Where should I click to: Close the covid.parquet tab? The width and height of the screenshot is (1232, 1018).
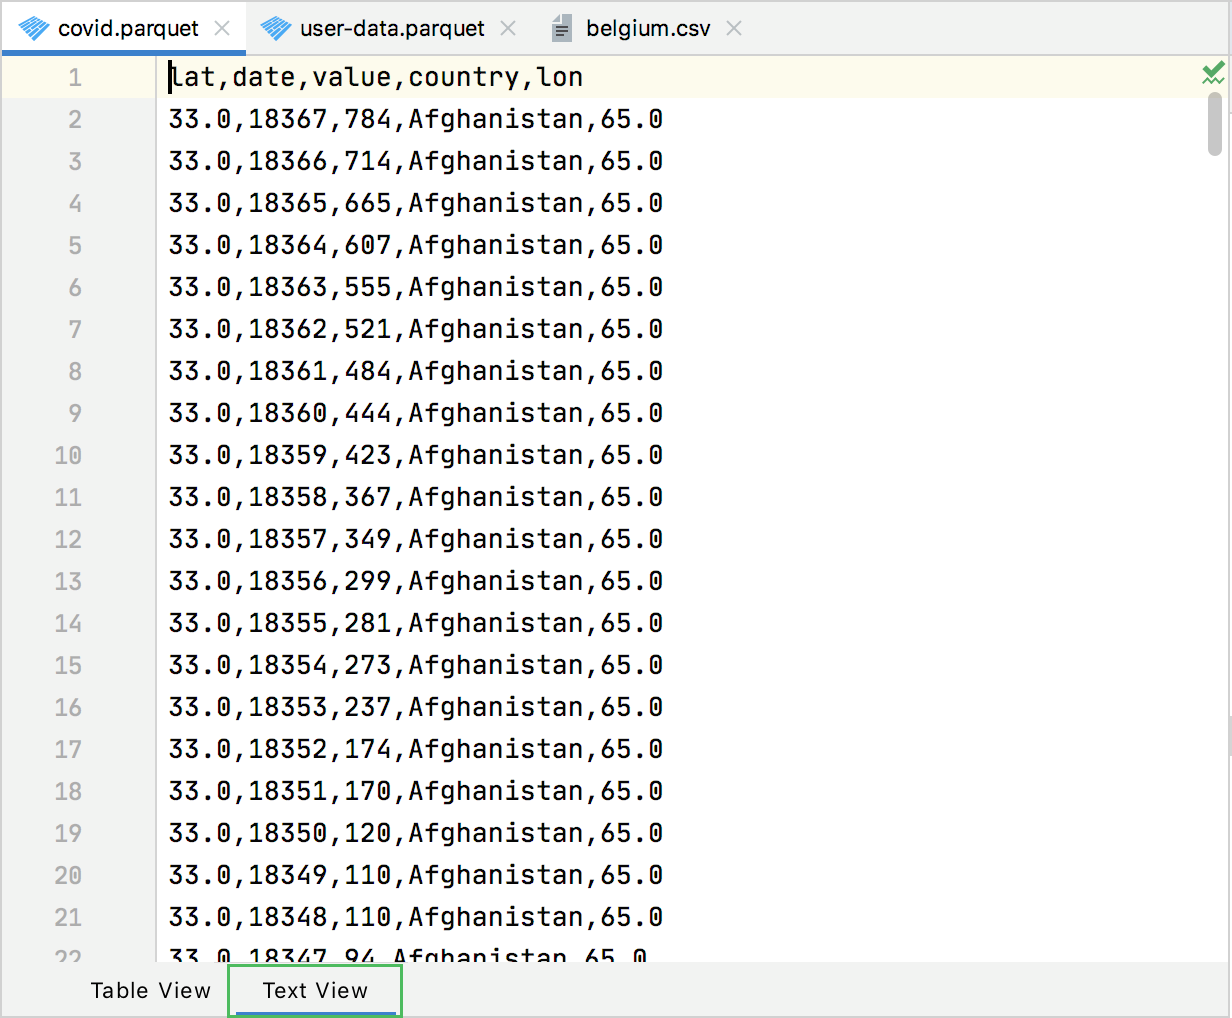coord(221,28)
